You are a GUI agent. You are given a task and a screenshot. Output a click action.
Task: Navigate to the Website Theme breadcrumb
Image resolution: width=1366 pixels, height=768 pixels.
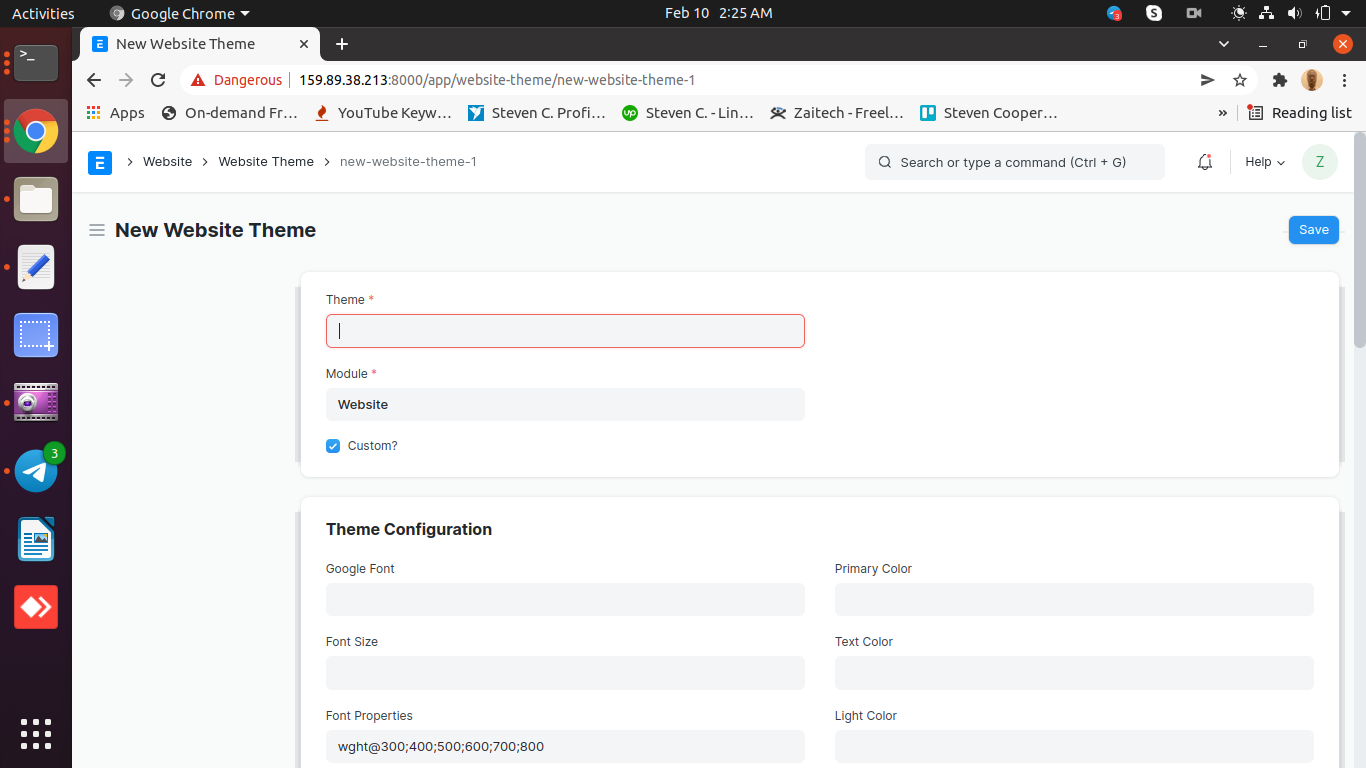[x=265, y=161]
